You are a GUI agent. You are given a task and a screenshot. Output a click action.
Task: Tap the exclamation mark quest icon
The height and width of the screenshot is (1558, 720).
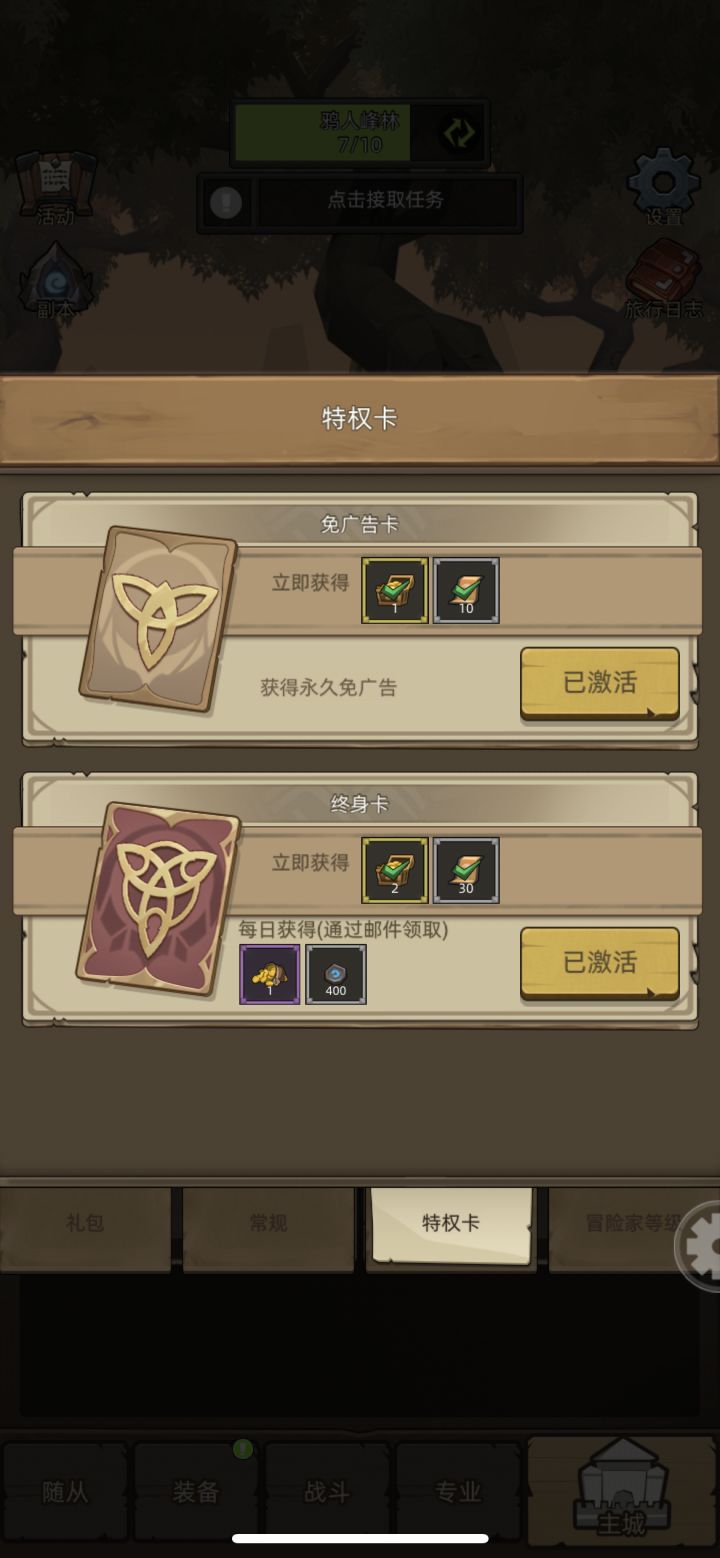tap(226, 203)
